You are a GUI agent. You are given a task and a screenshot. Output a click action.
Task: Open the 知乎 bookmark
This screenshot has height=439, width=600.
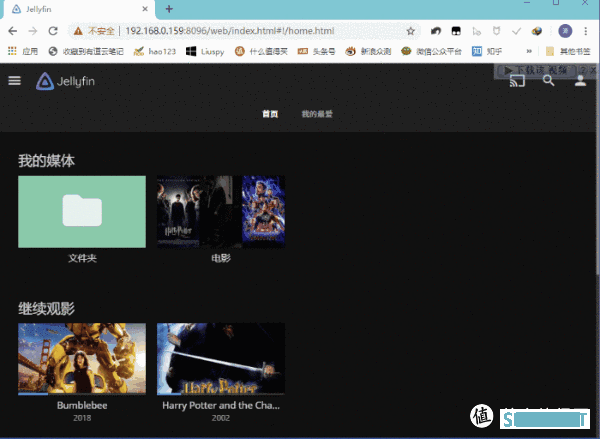click(487, 51)
